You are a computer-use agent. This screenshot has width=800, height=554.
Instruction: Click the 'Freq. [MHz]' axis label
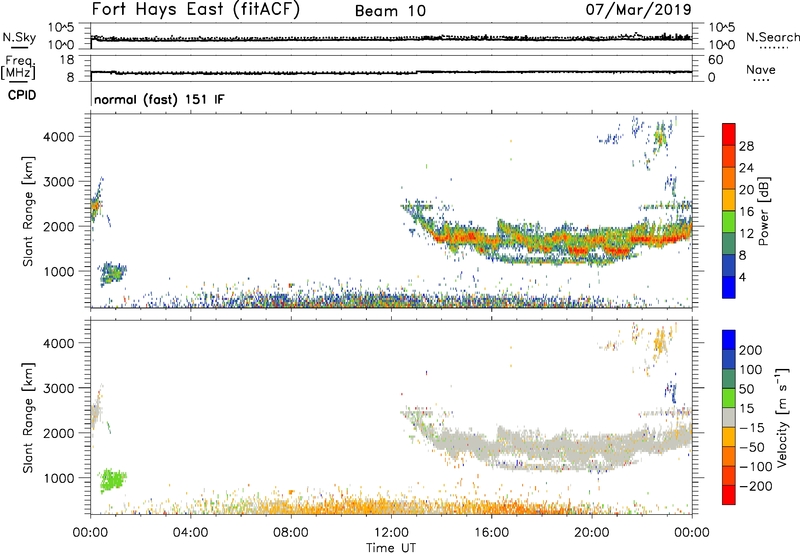18,68
